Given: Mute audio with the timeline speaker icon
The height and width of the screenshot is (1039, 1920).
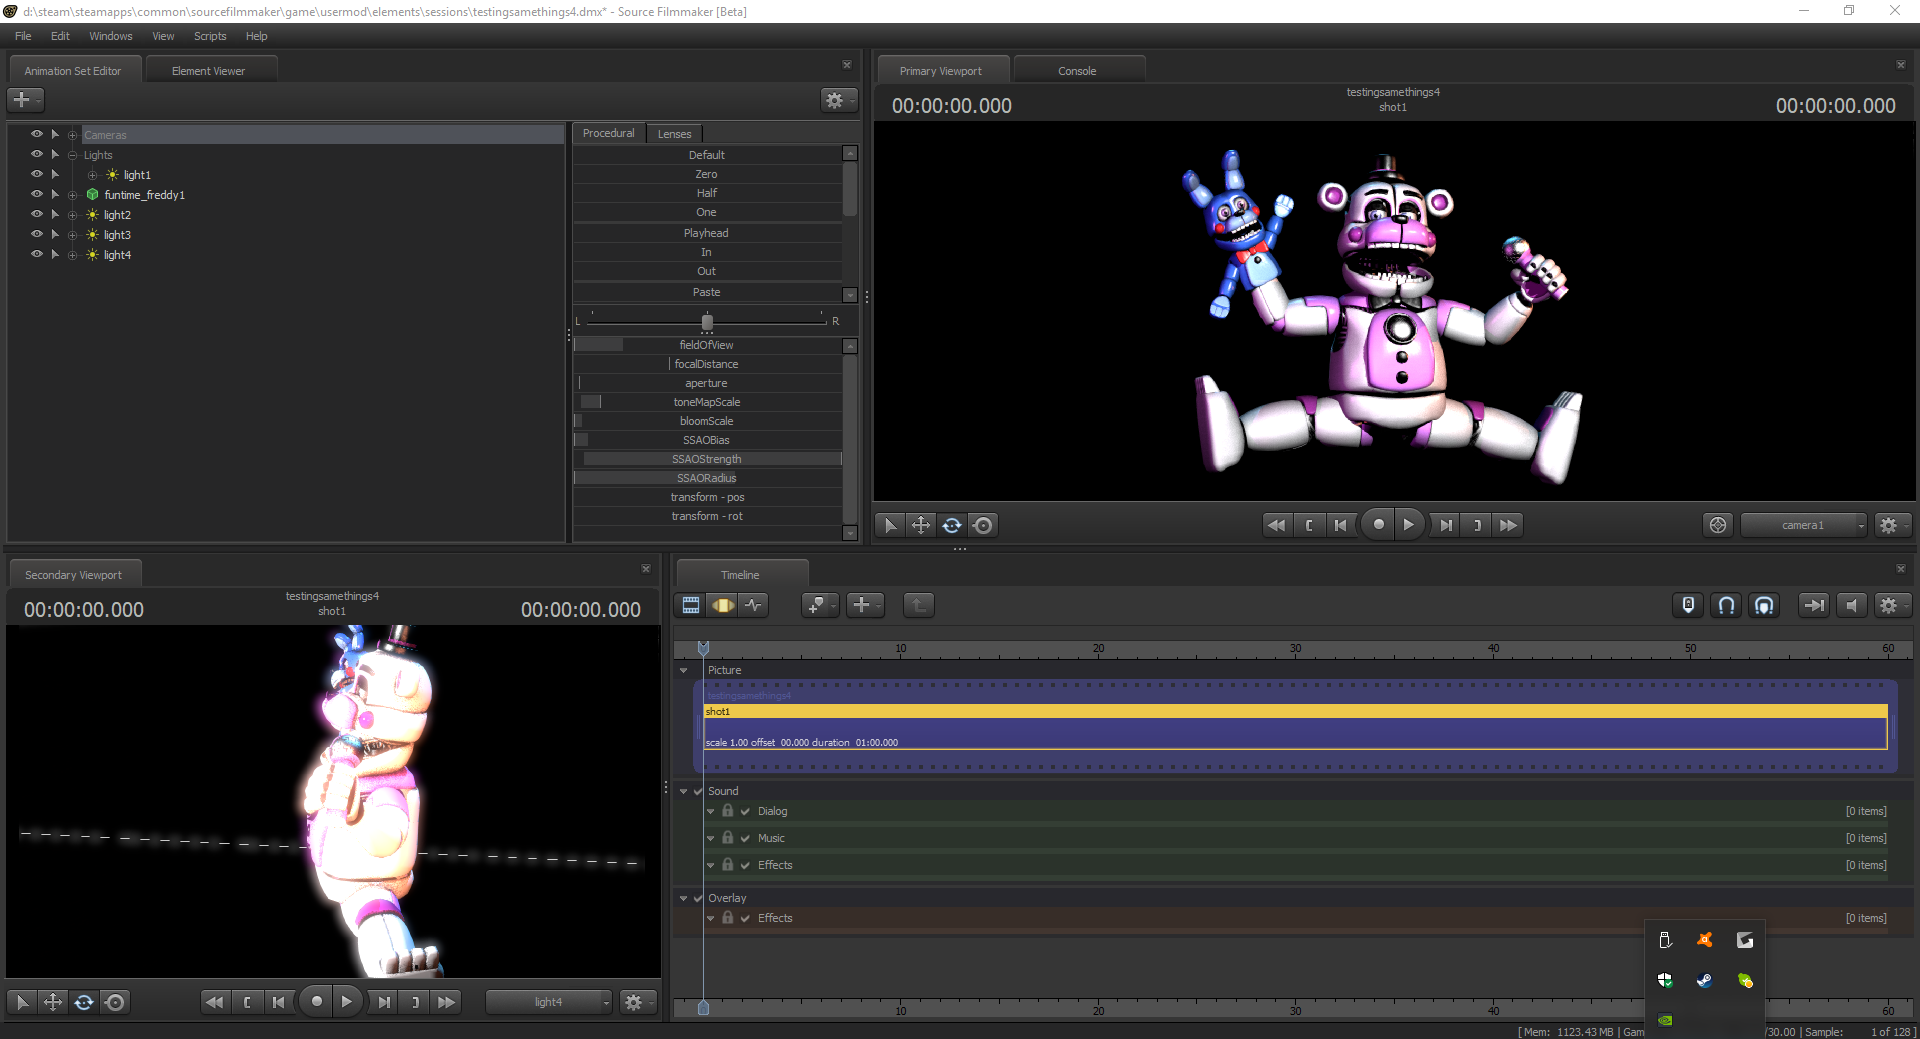Looking at the screenshot, I should coord(1852,605).
